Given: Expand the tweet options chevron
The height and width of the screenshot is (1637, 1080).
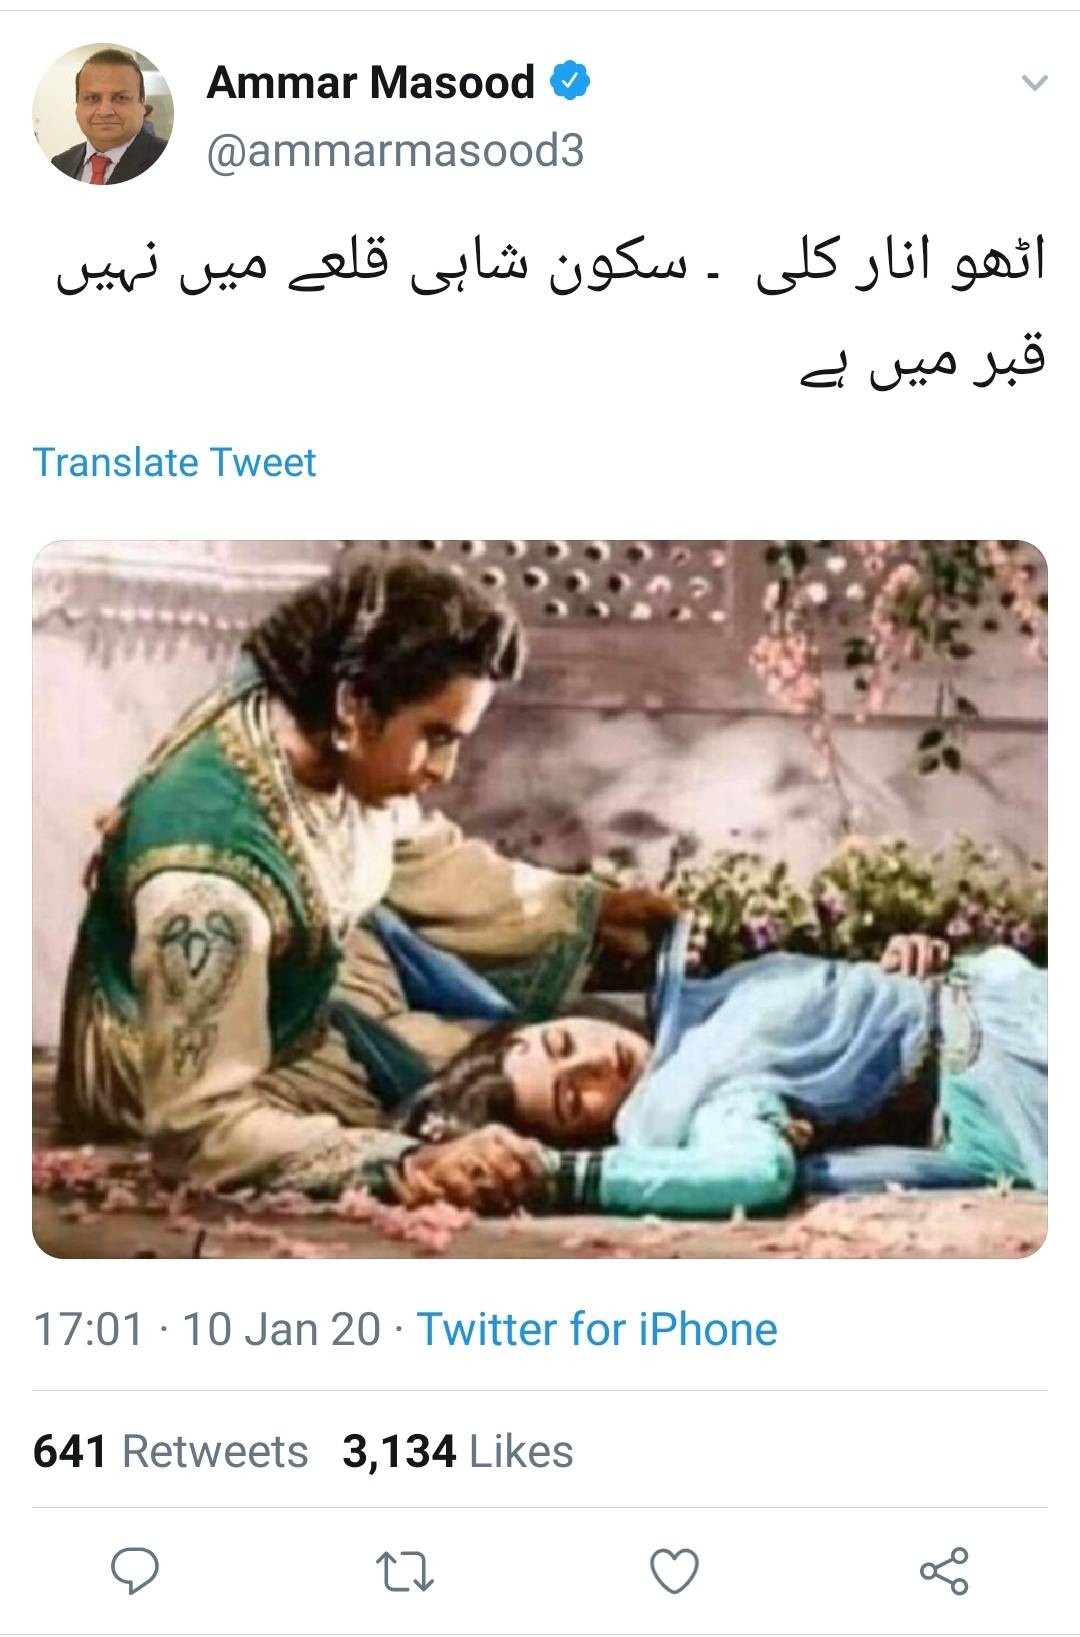Looking at the screenshot, I should (1035, 83).
